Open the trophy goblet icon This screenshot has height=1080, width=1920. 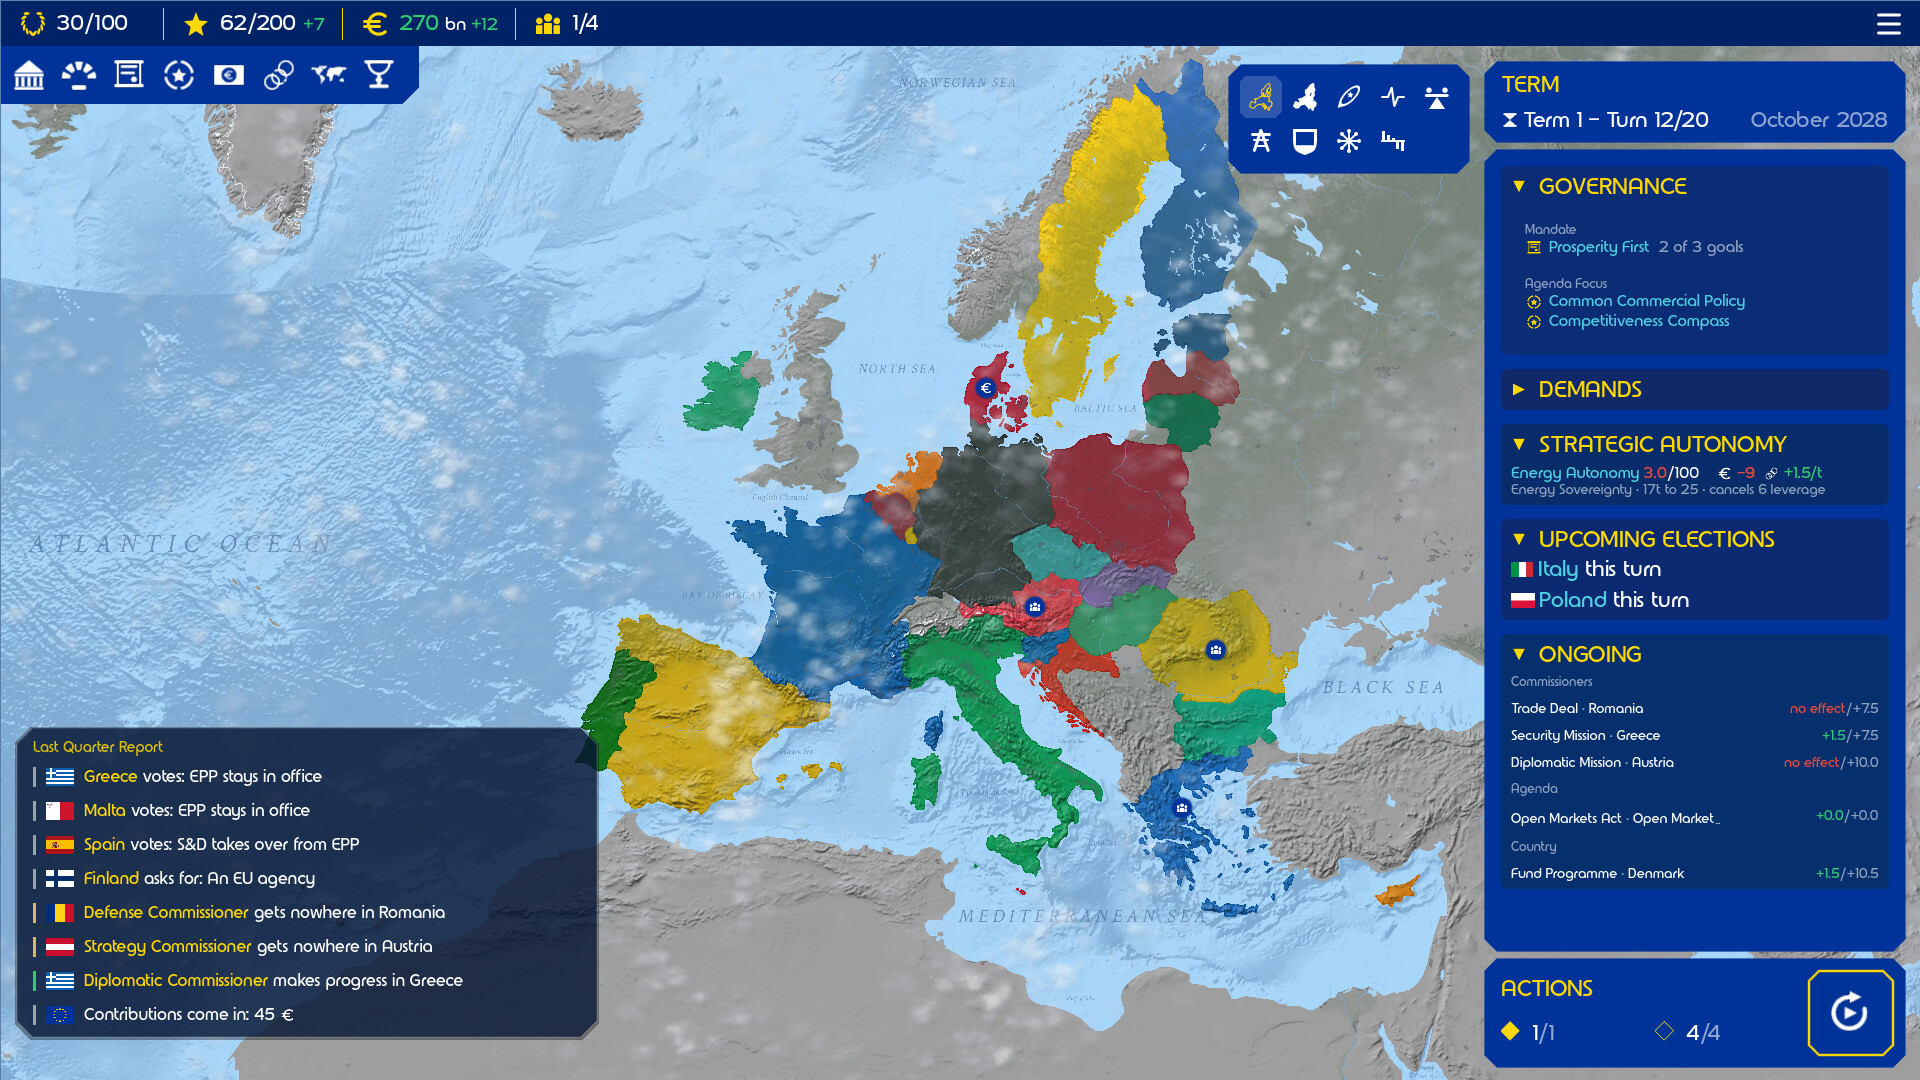379,75
